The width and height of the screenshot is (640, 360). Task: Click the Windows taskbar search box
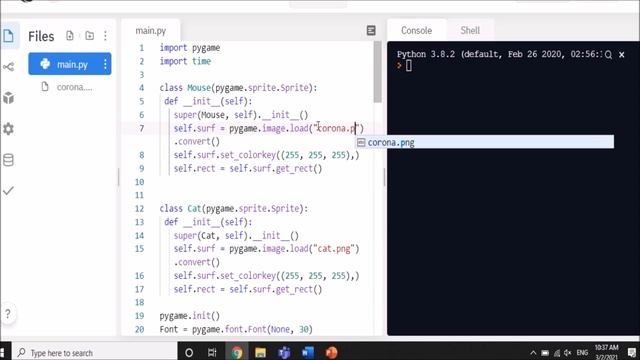point(95,353)
